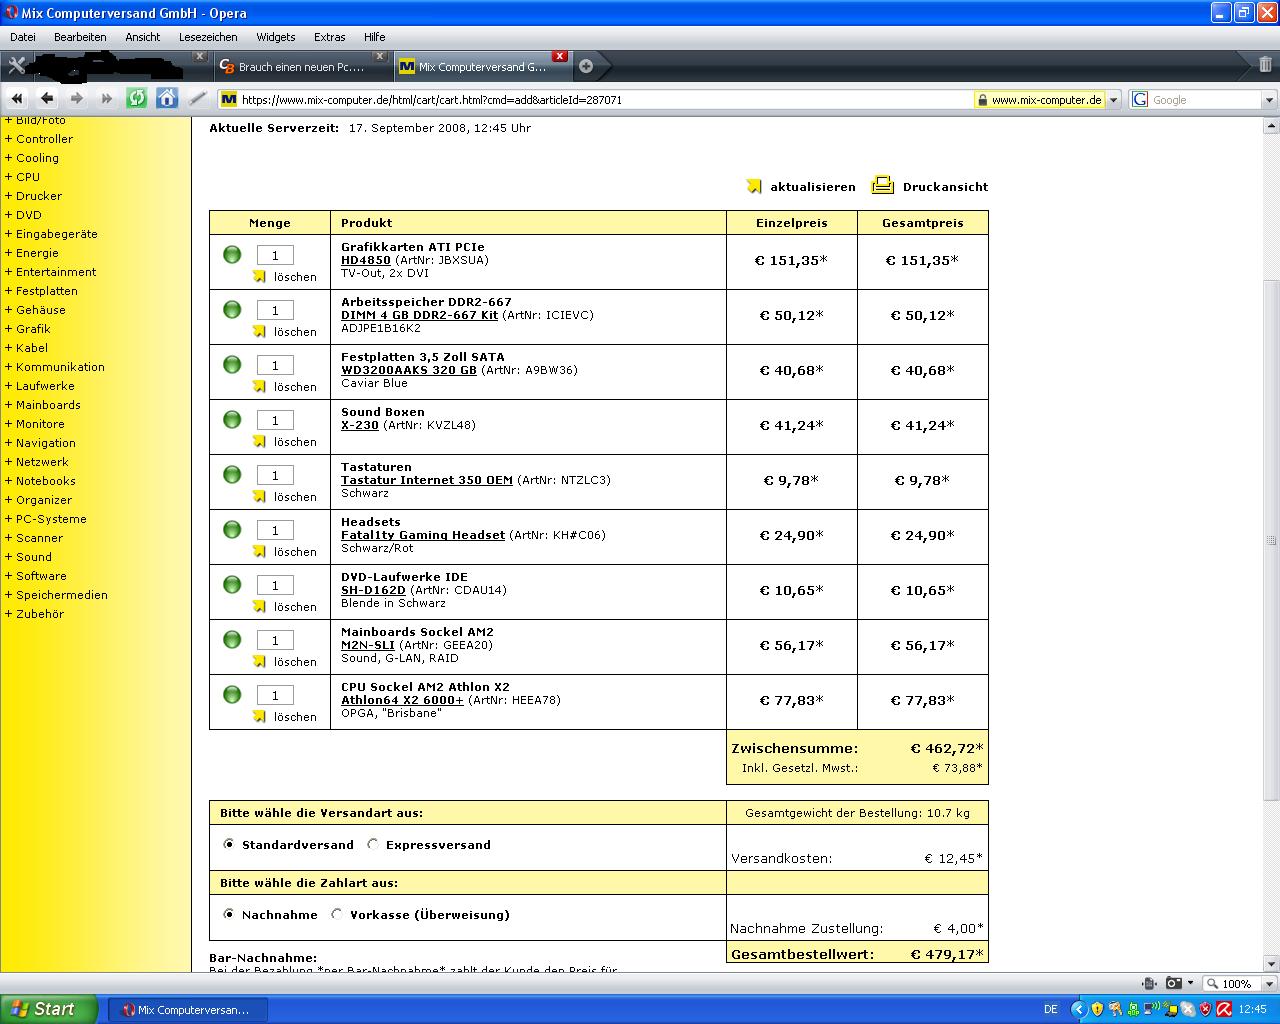Open the Datei menu
The width and height of the screenshot is (1280, 1024).
coord(23,37)
